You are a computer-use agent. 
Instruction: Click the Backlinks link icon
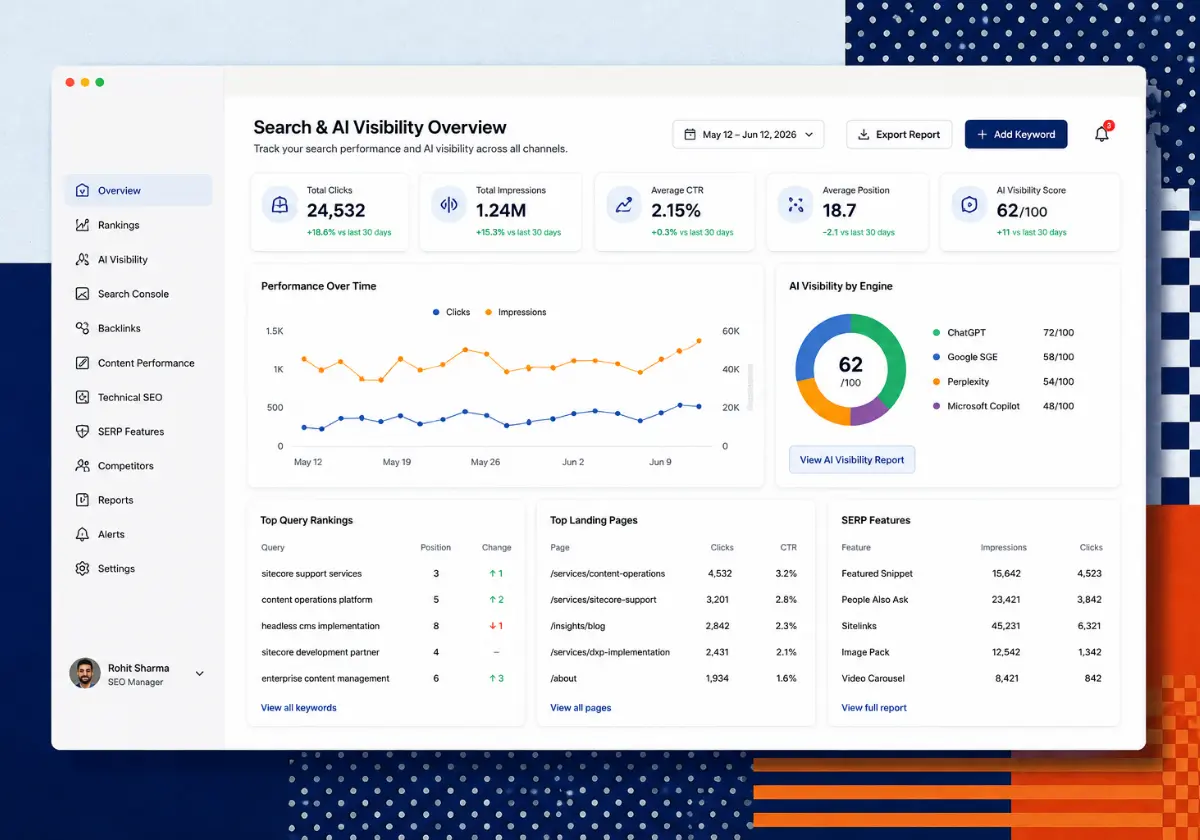82,328
